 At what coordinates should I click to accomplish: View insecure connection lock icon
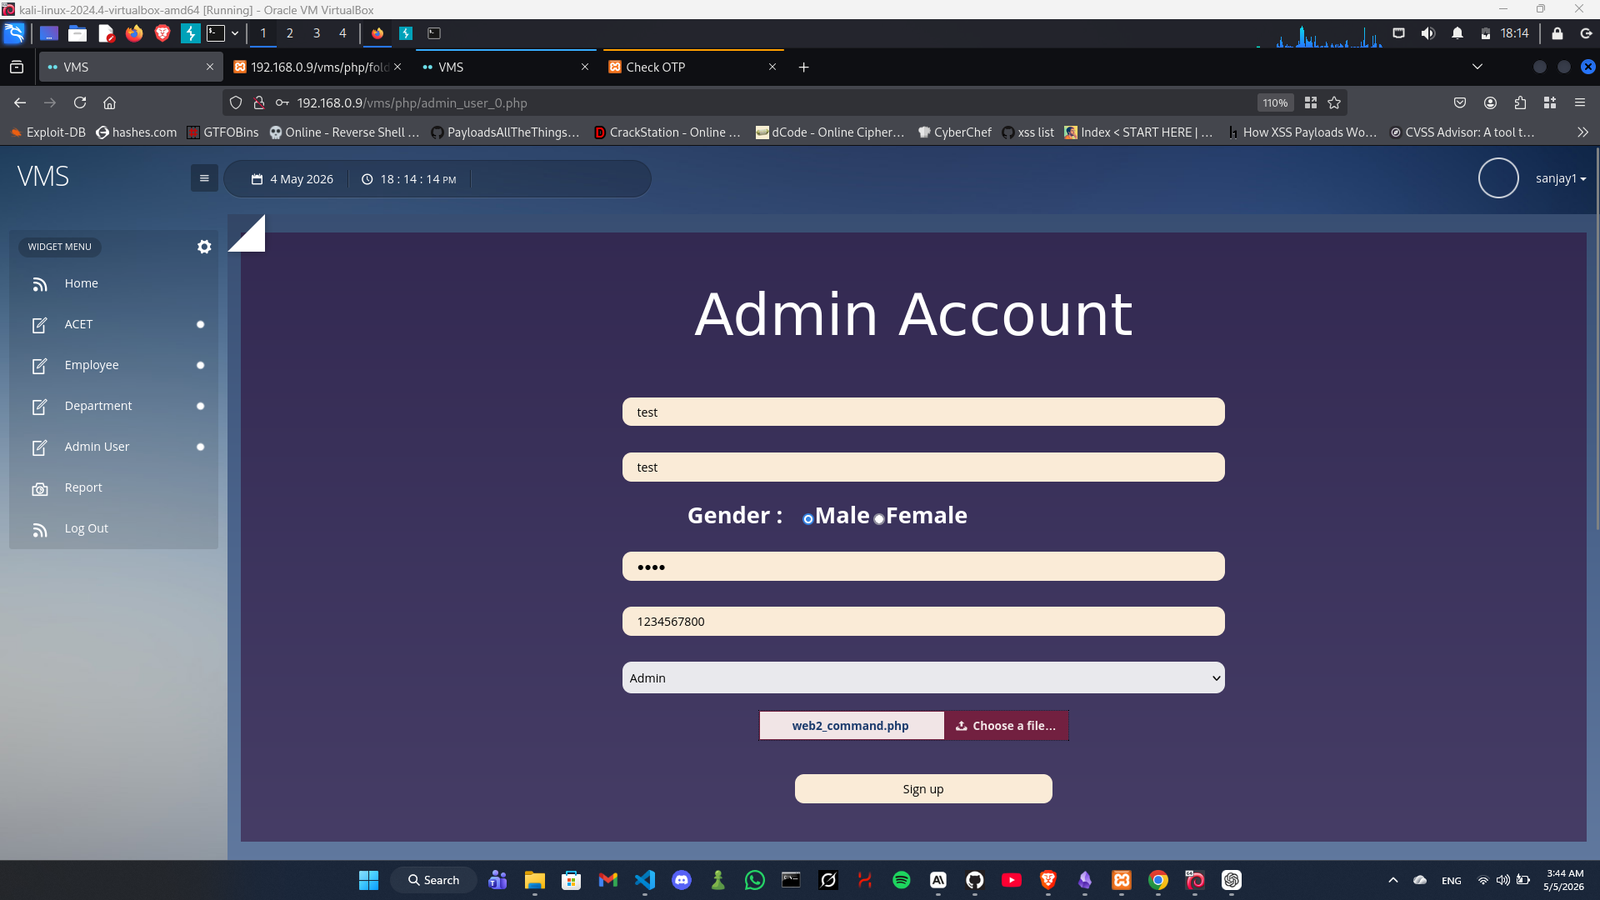click(x=259, y=102)
